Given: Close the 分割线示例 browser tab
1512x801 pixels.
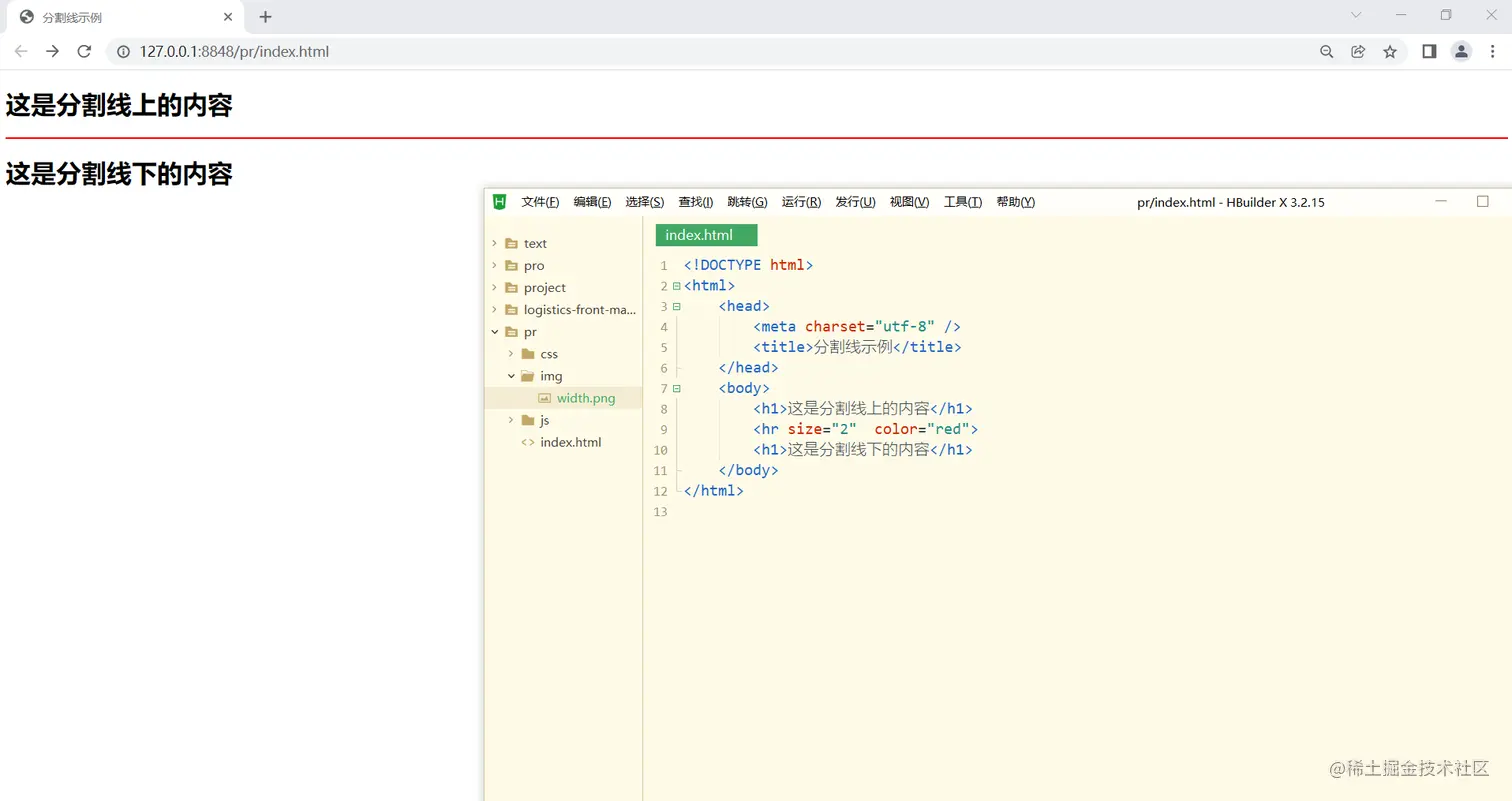Looking at the screenshot, I should tap(228, 17).
